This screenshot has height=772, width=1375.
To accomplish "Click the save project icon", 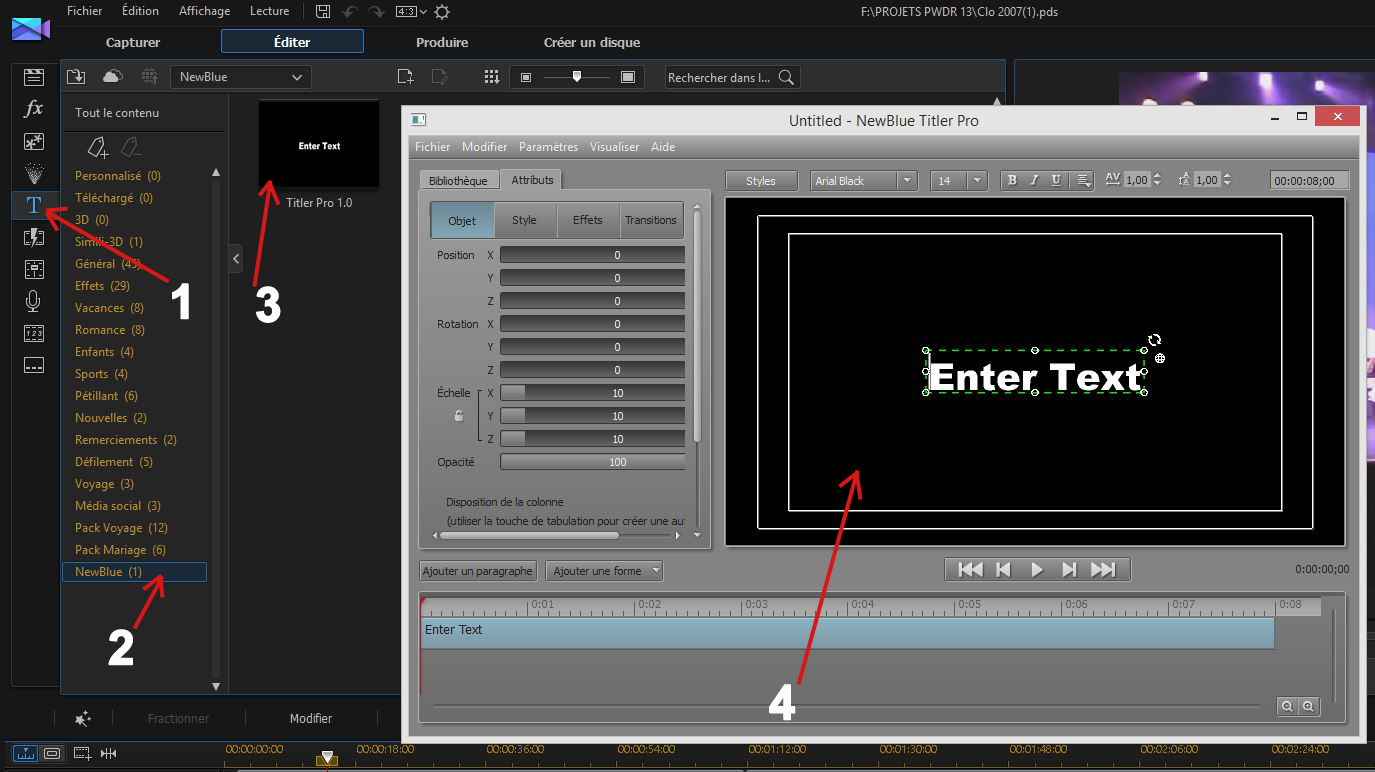I will 322,12.
